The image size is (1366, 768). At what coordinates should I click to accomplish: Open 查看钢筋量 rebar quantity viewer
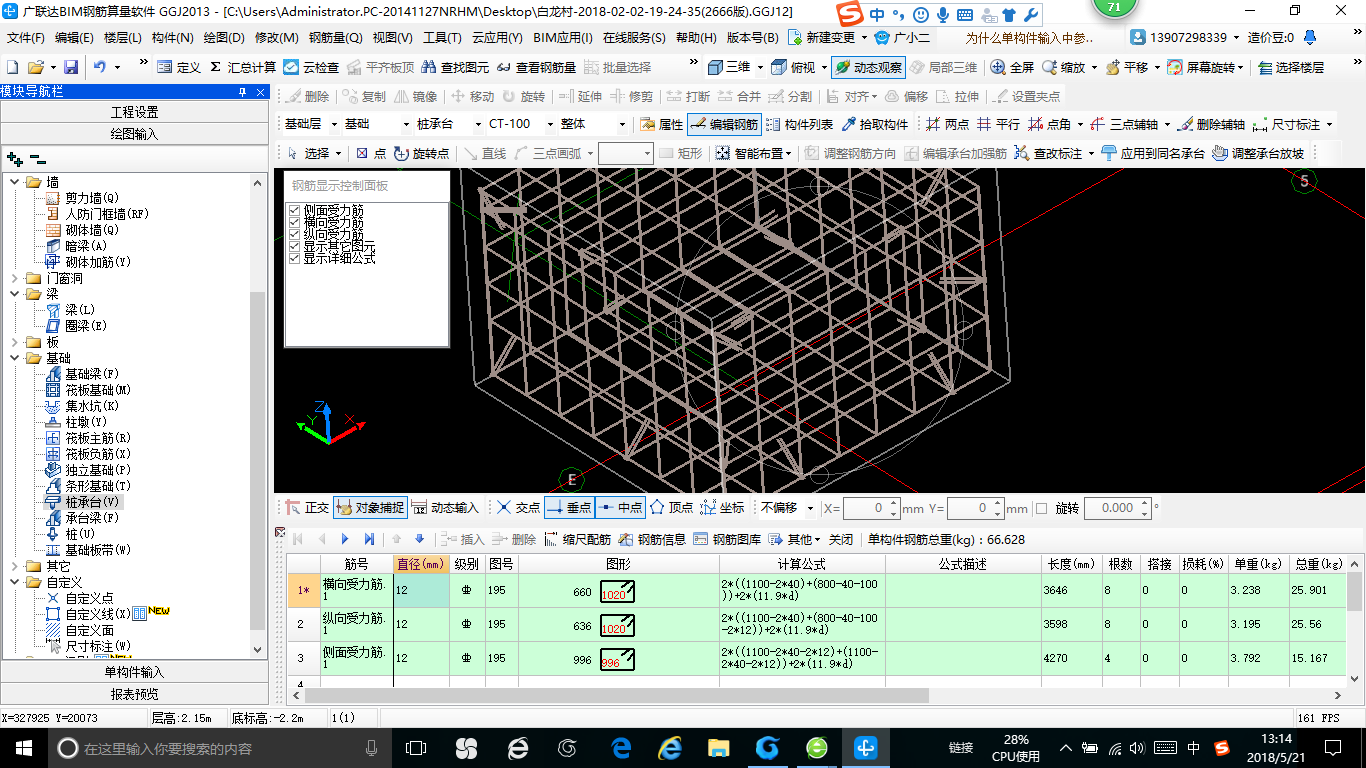[x=536, y=67]
